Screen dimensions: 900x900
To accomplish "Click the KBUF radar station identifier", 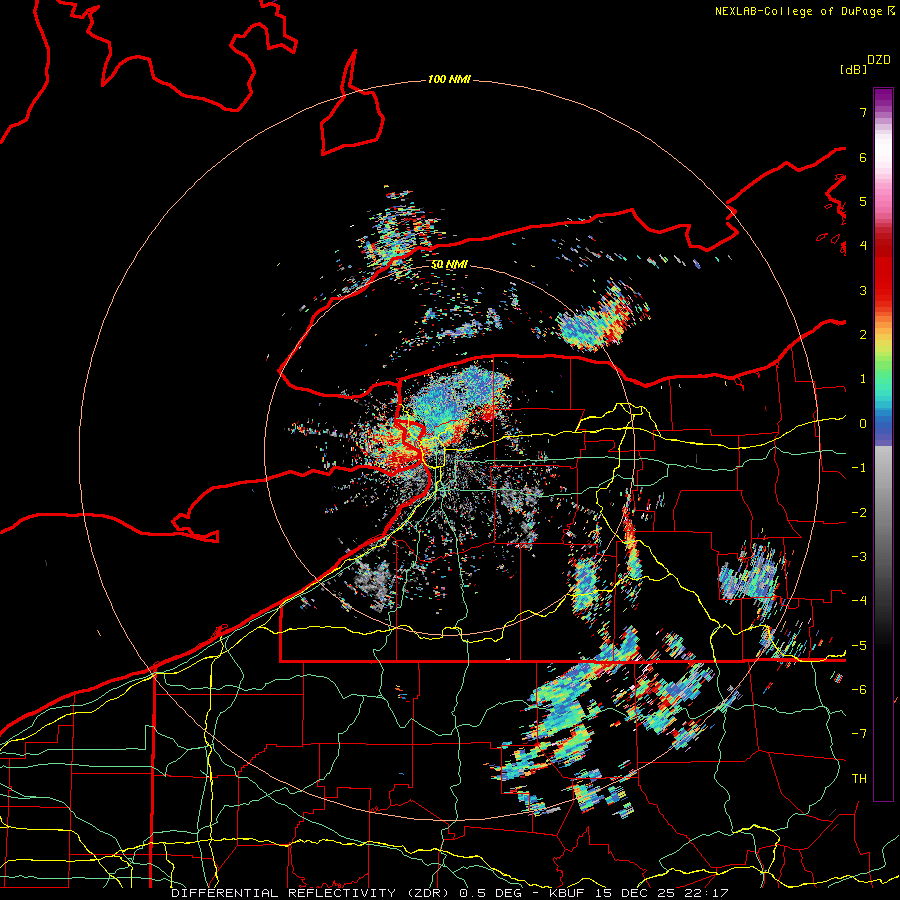I will tap(566, 893).
